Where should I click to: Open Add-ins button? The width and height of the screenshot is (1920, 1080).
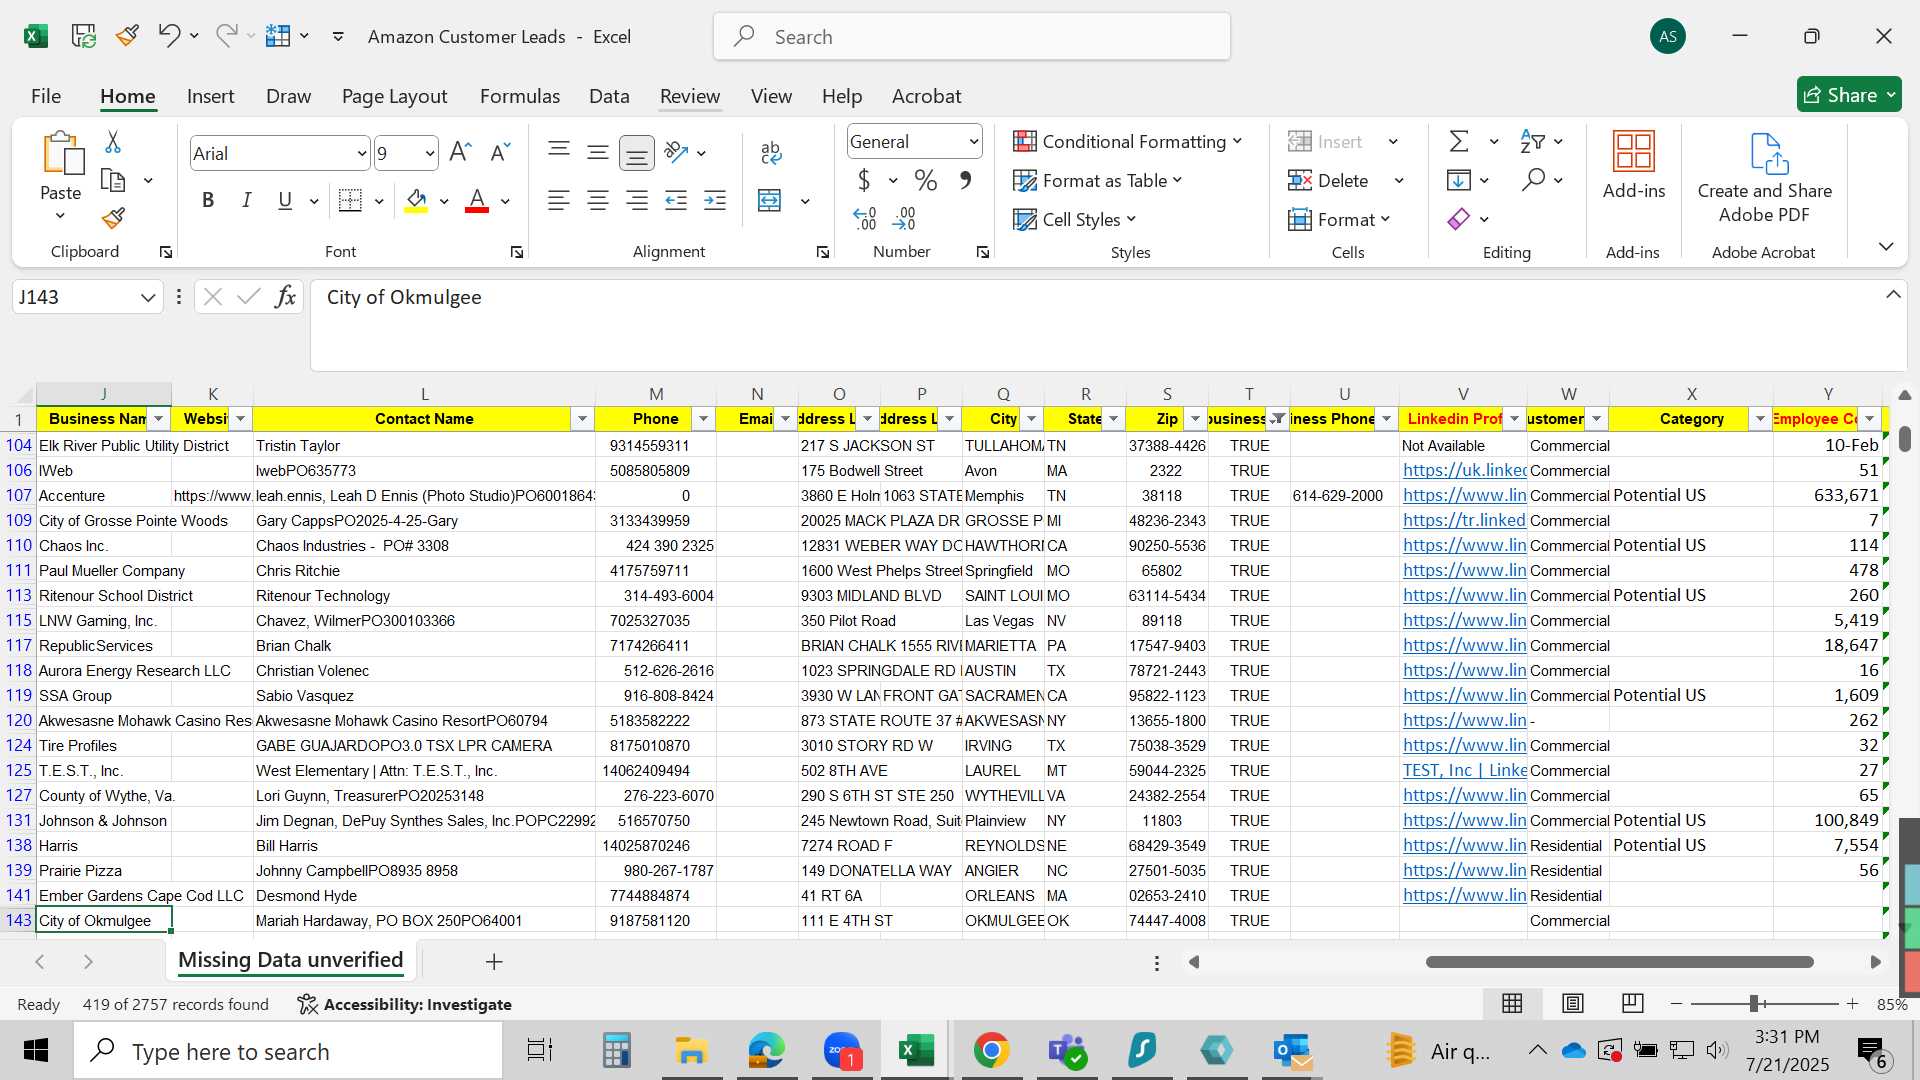click(1634, 166)
